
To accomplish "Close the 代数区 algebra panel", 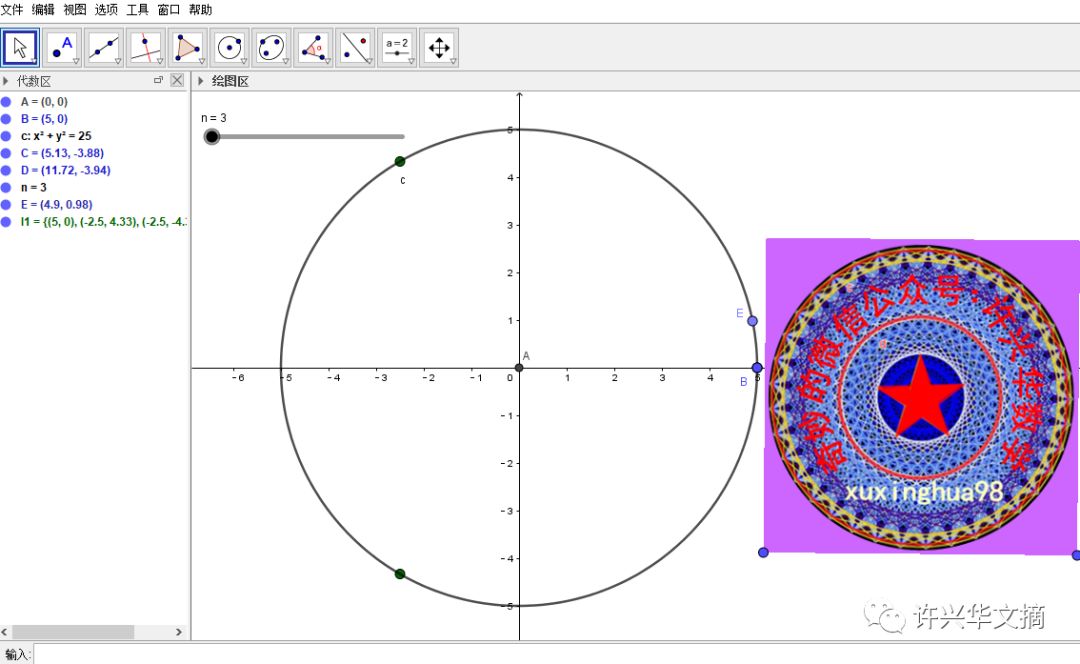I will tap(177, 80).
